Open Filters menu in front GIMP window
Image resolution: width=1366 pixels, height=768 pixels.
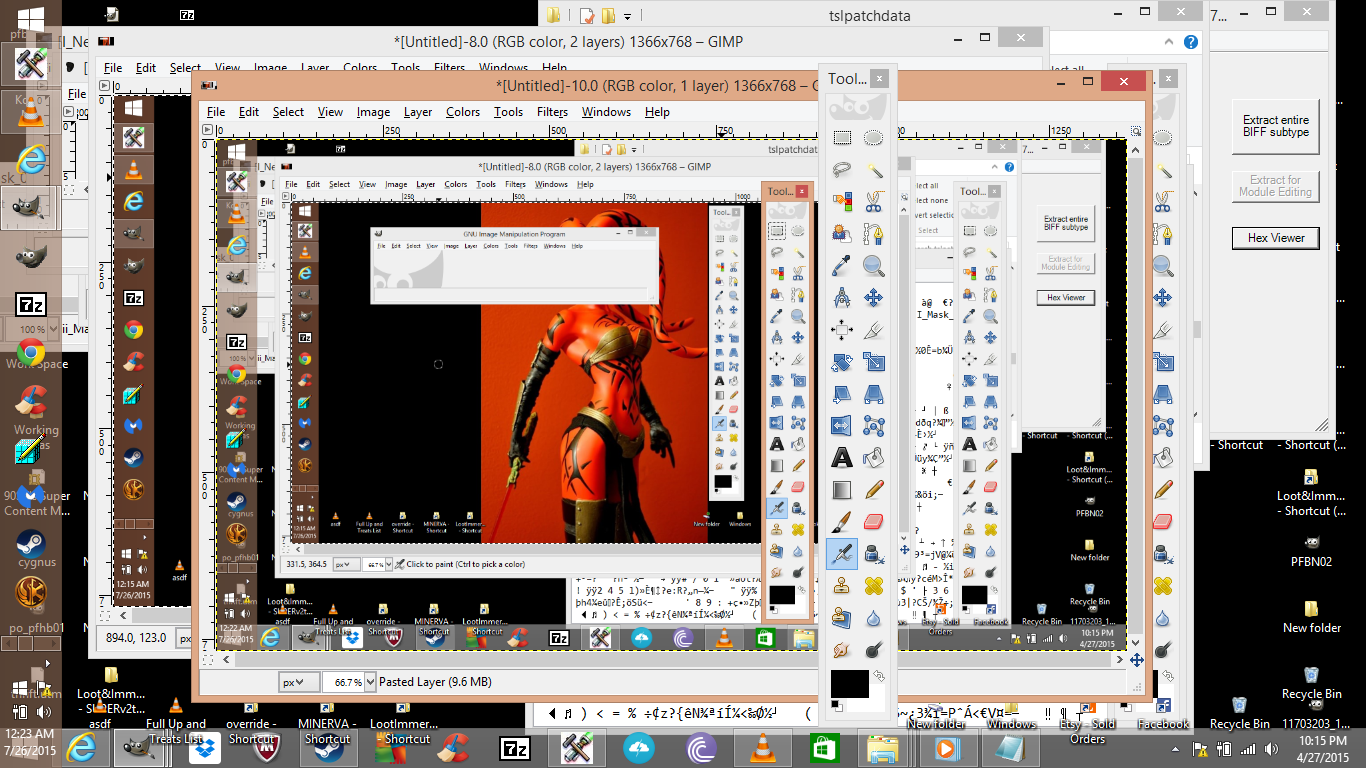(552, 112)
